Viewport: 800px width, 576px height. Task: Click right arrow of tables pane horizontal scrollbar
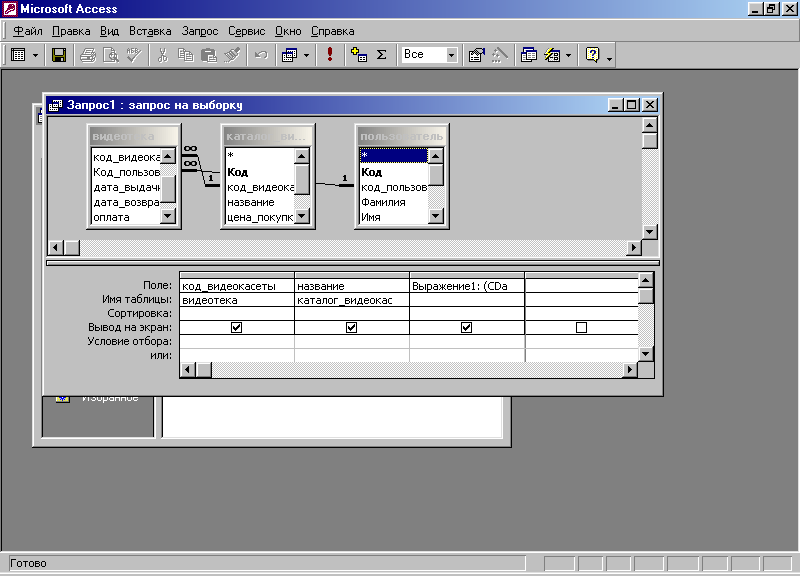click(x=634, y=248)
